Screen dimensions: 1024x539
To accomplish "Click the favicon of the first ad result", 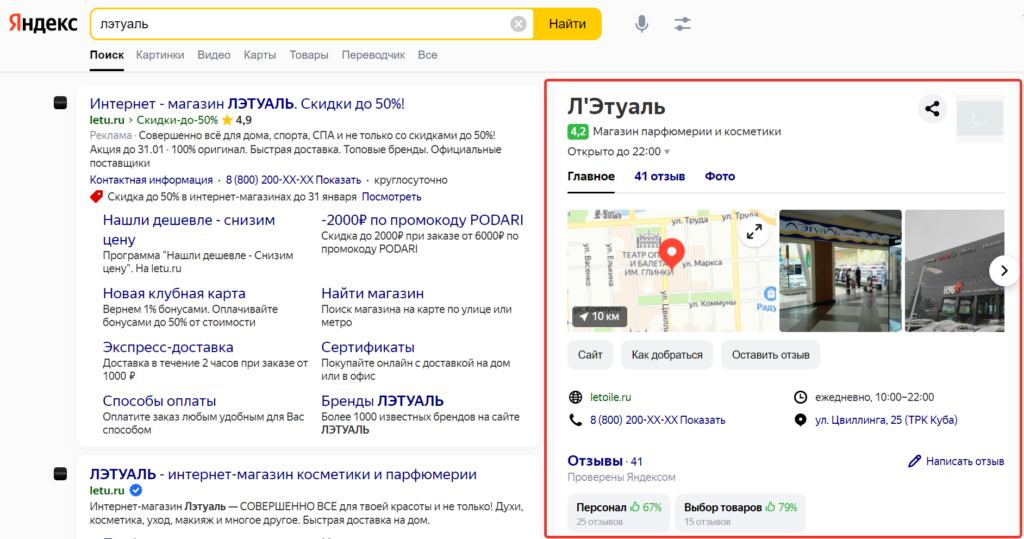I will coord(60,103).
